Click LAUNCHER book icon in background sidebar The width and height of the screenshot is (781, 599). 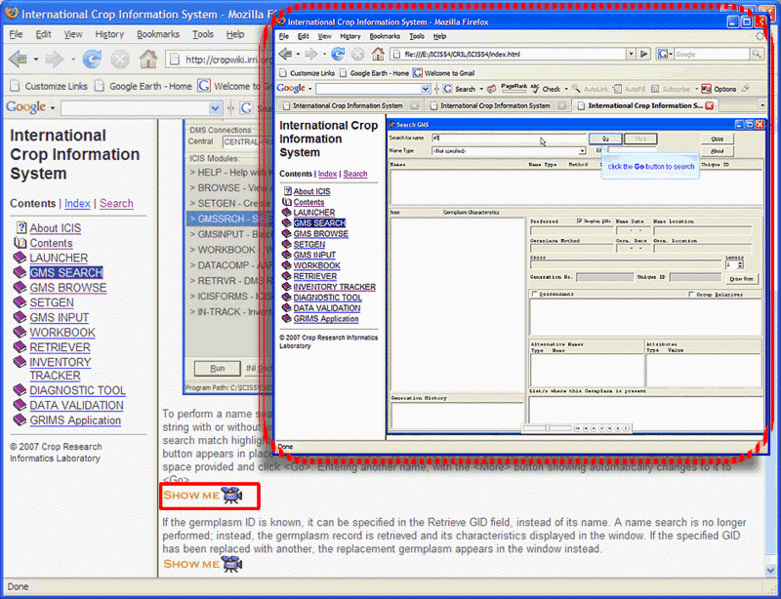click(19, 257)
